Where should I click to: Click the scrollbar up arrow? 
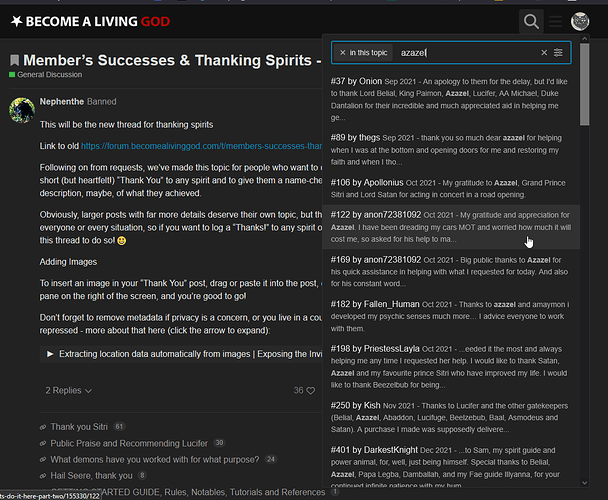coord(585,38)
